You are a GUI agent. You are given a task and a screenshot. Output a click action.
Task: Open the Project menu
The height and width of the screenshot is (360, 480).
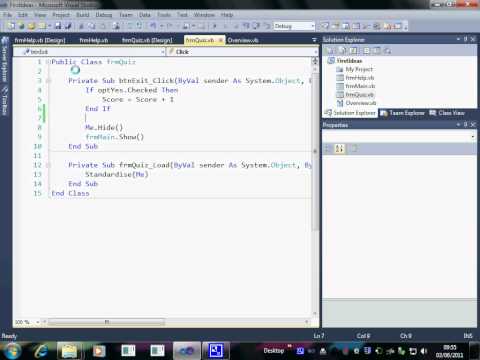(61, 15)
